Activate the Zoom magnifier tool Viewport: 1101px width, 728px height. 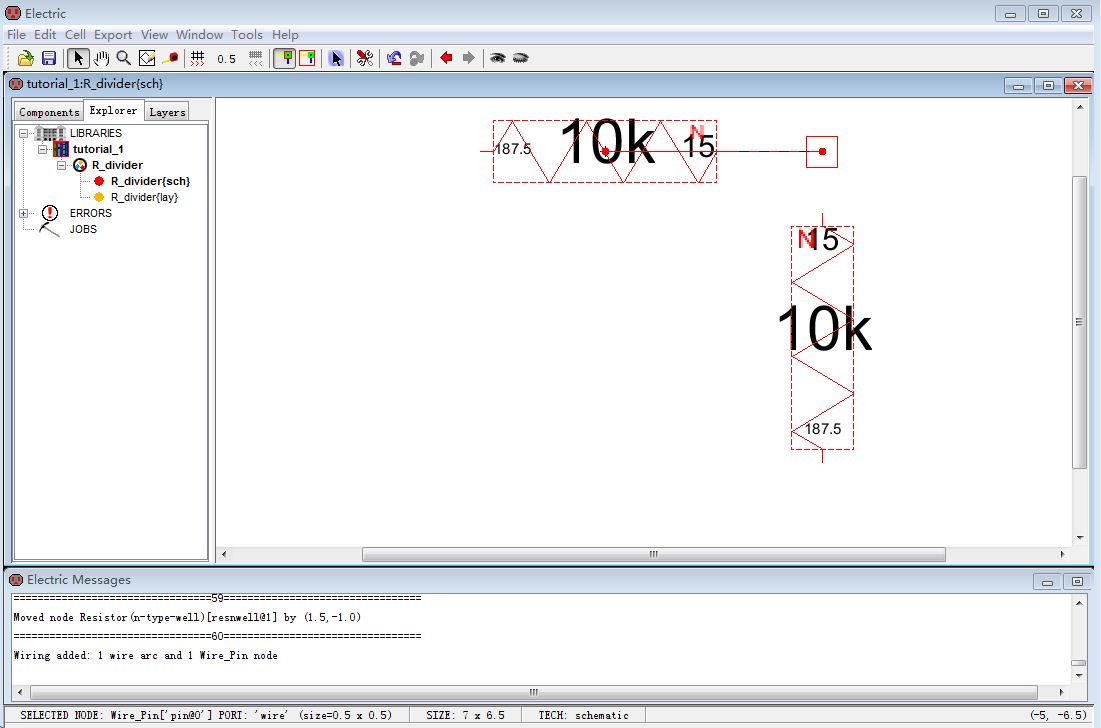123,58
